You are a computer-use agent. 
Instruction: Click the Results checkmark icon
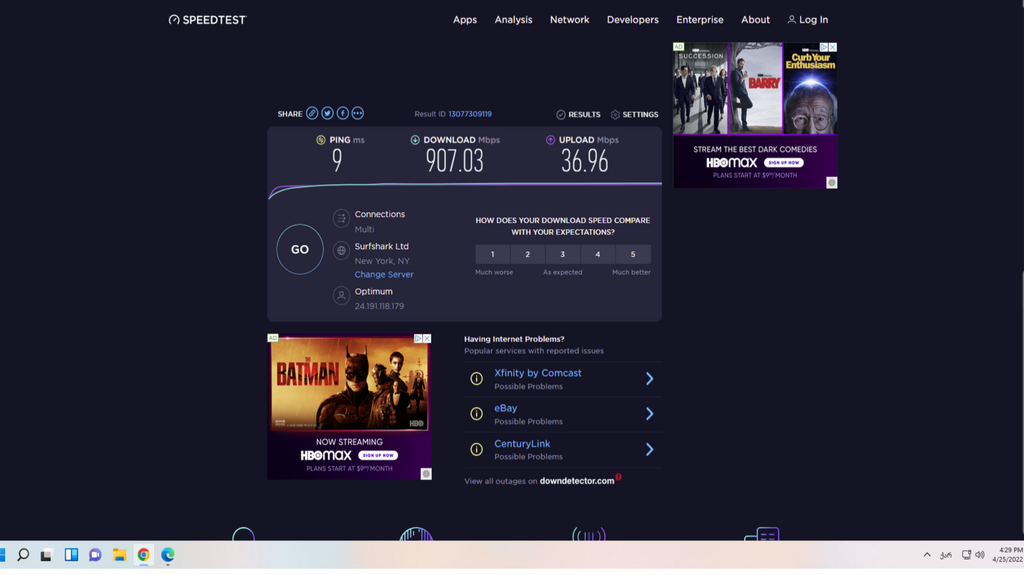pyautogui.click(x=560, y=114)
